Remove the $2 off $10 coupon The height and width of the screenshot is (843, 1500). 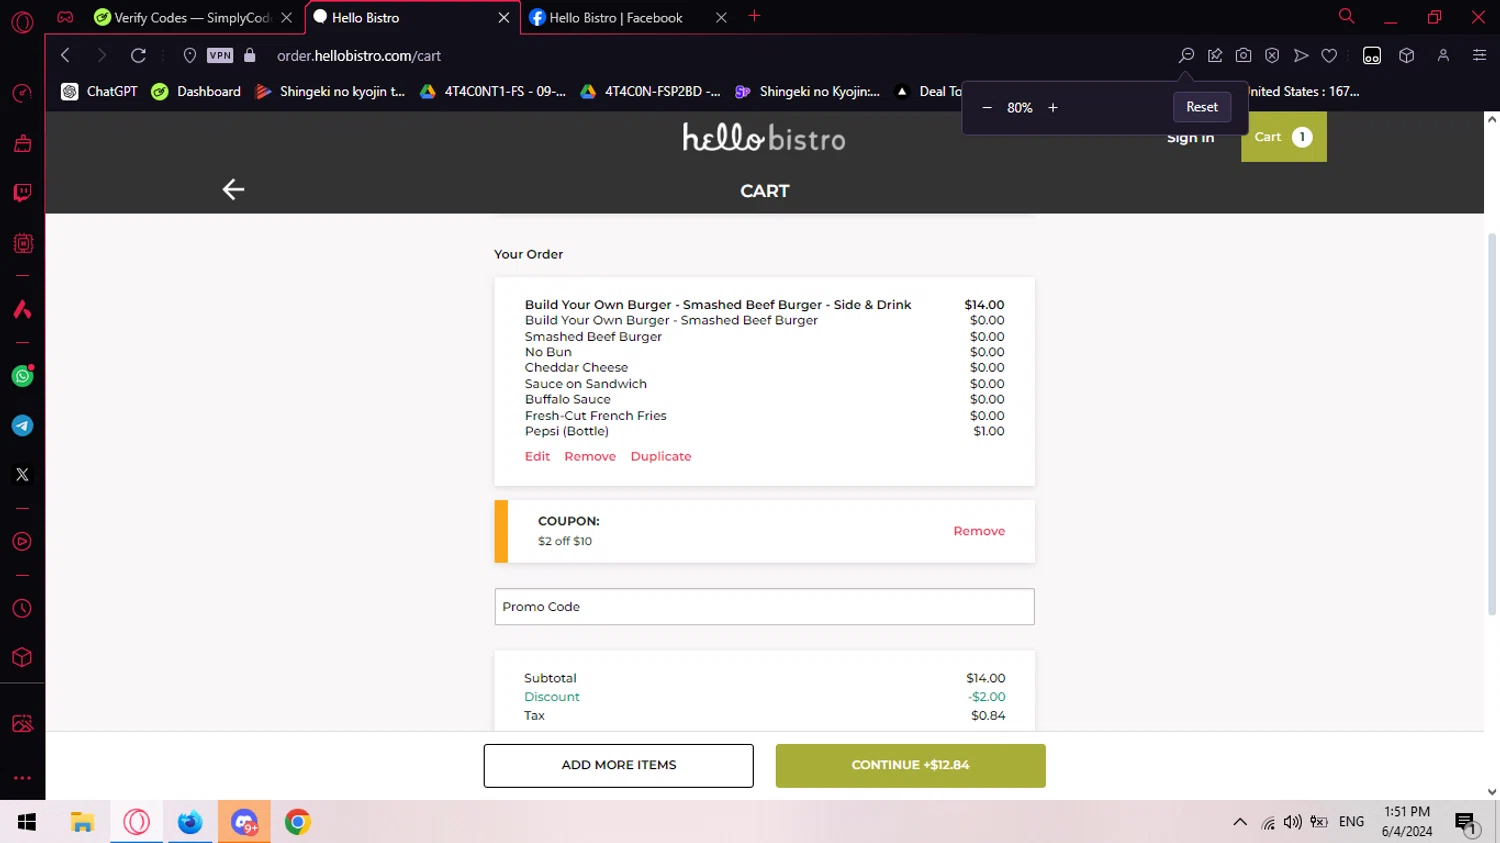979,531
